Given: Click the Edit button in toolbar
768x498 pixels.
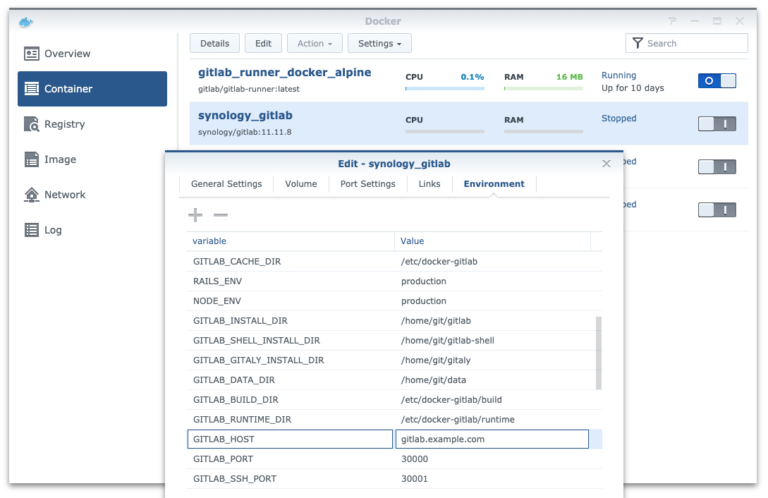Looking at the screenshot, I should (263, 44).
